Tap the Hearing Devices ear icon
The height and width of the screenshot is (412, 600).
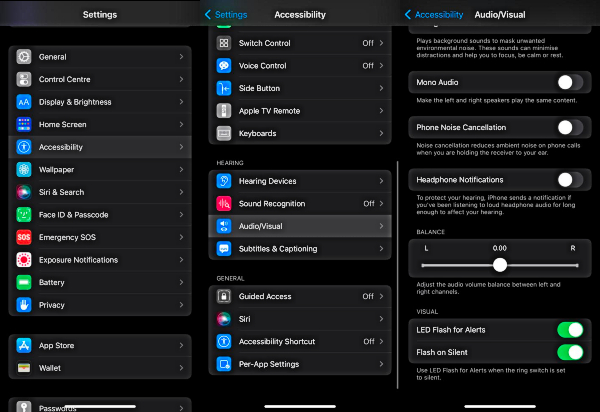pos(224,181)
